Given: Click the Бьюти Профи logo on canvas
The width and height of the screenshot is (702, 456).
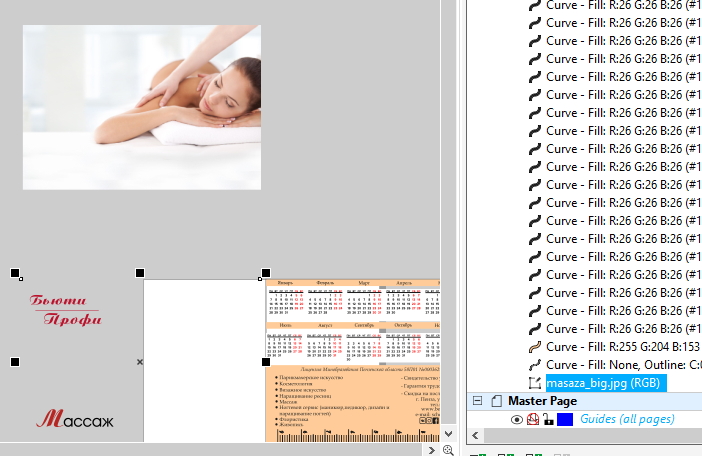Looking at the screenshot, I should pyautogui.click(x=66, y=310).
